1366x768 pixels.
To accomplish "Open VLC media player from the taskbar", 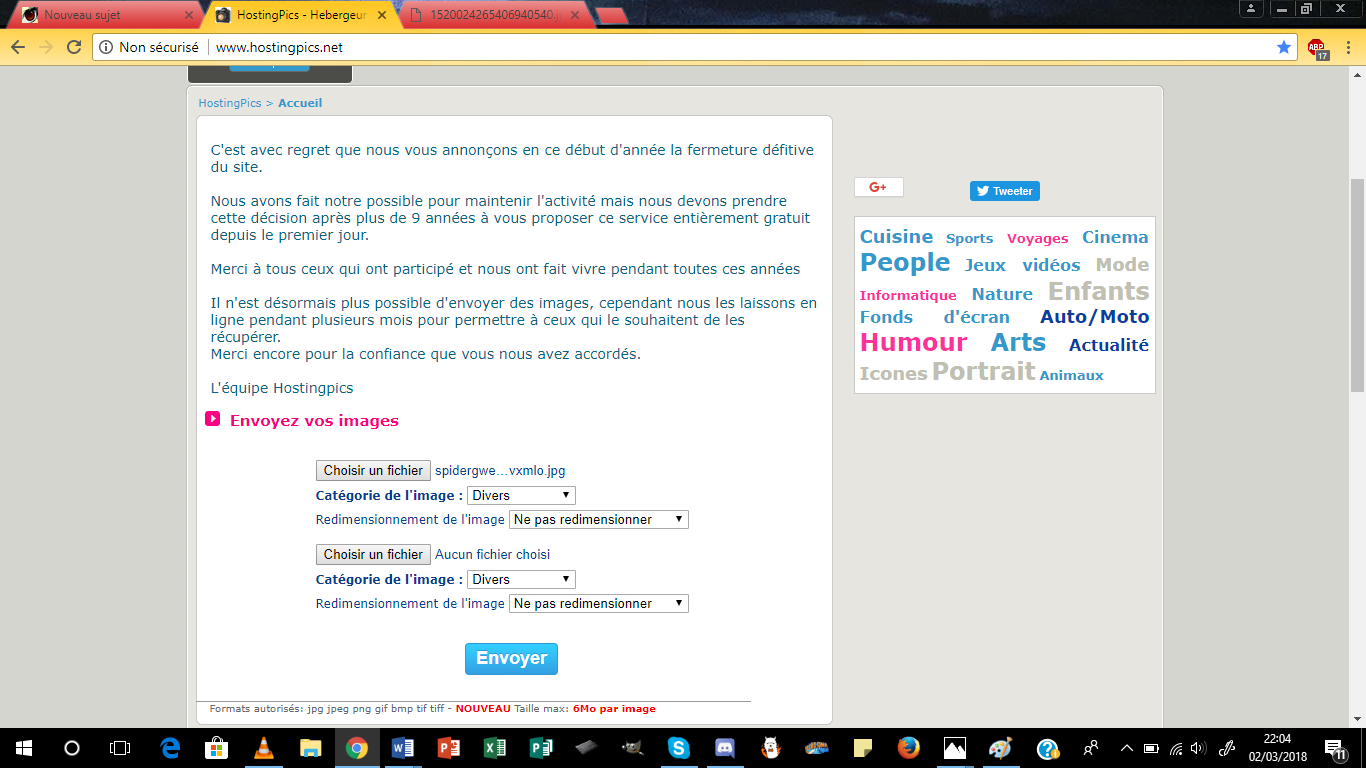I will point(264,748).
